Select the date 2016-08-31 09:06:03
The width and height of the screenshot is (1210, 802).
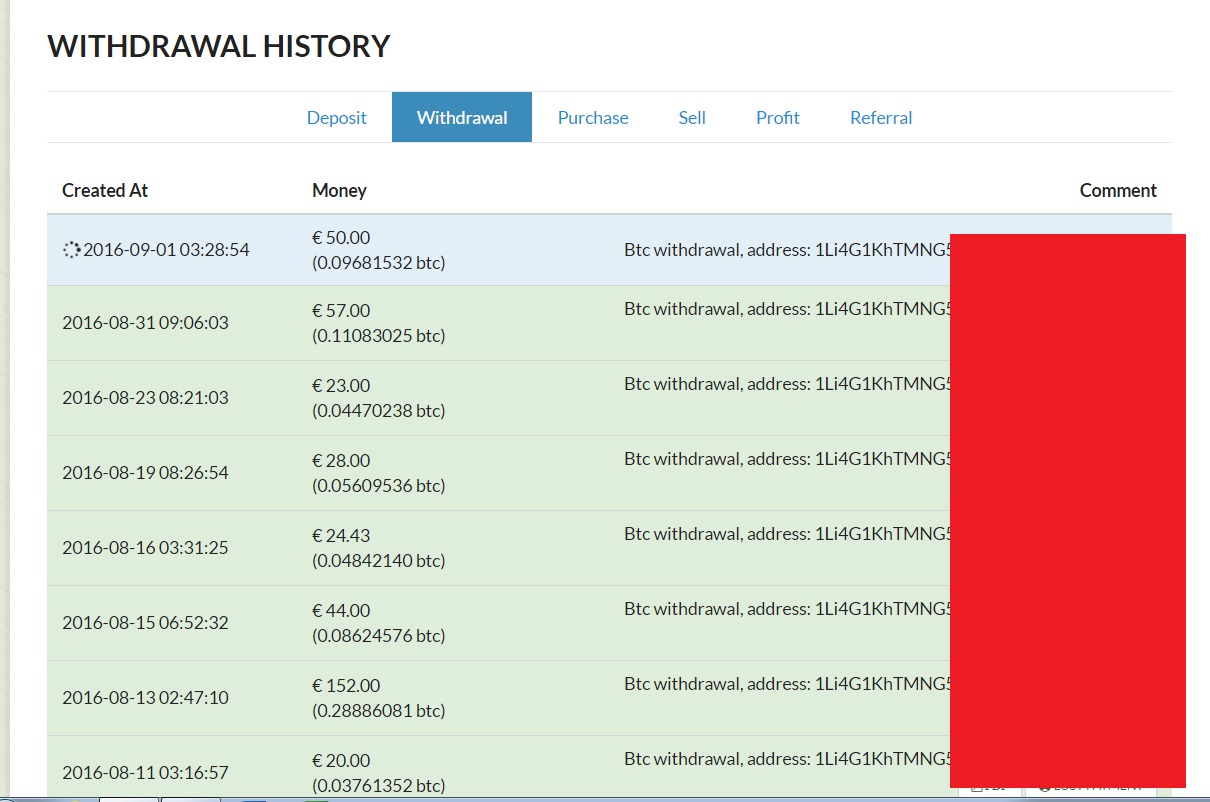click(x=145, y=323)
